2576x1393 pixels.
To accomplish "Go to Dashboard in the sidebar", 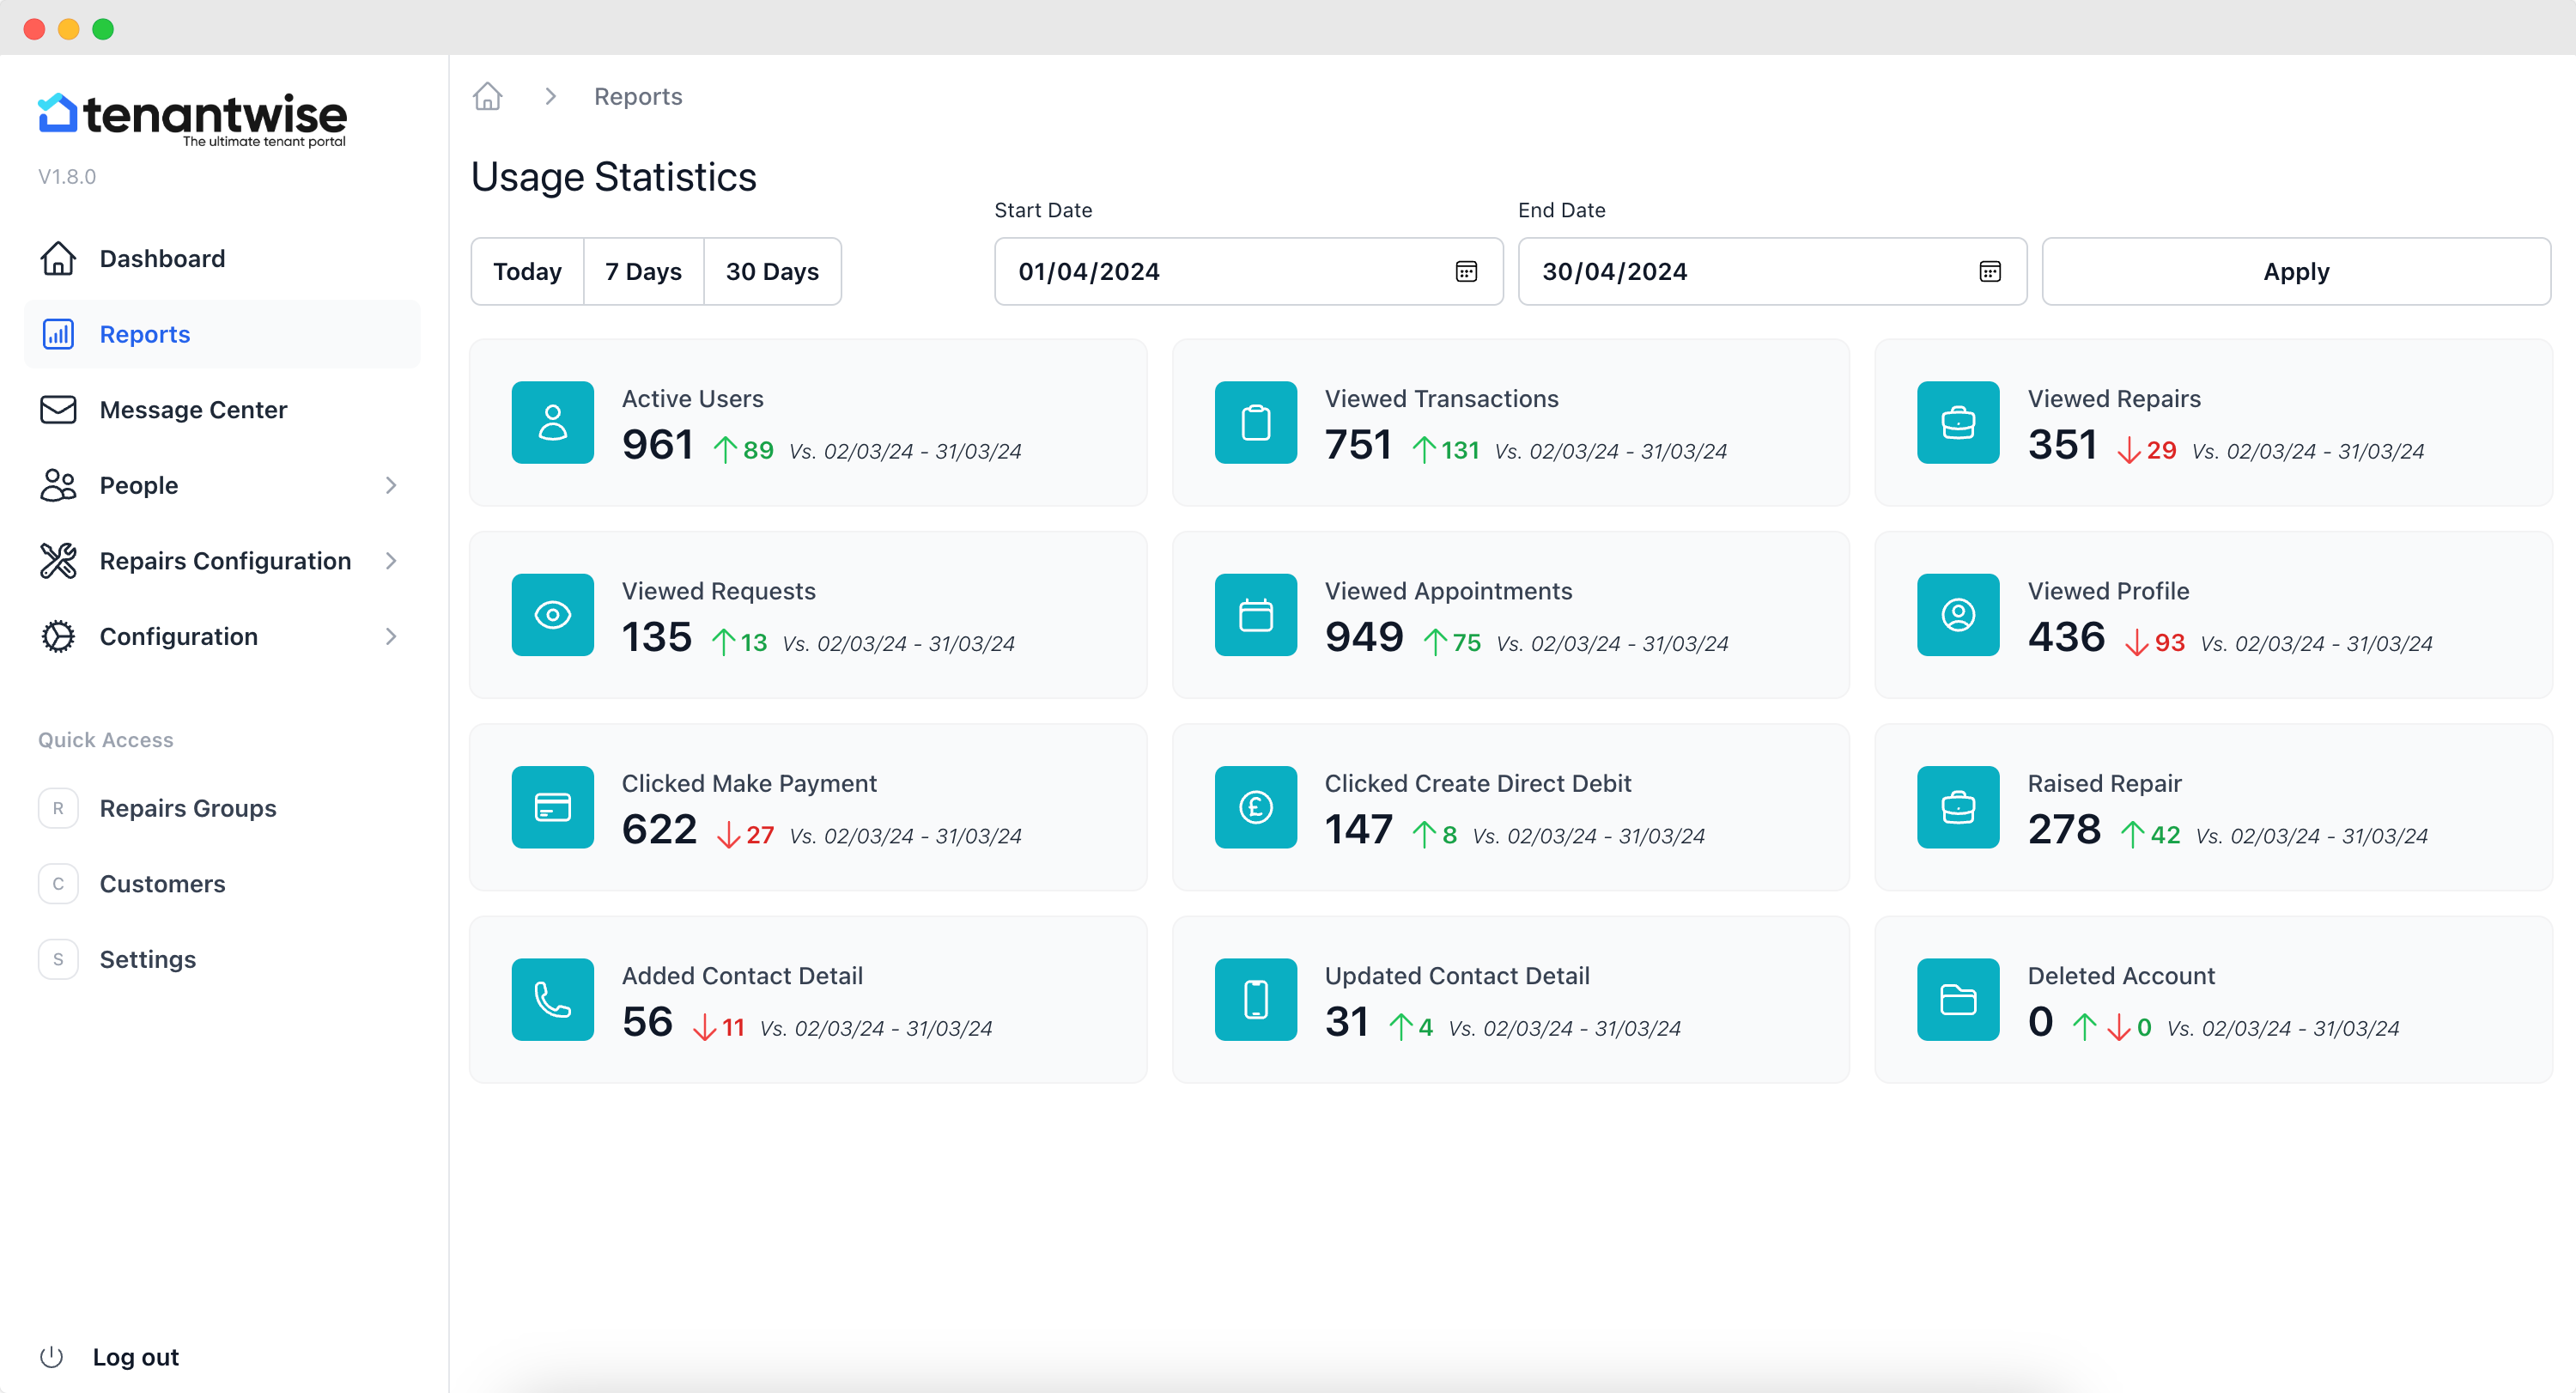I will [162, 258].
